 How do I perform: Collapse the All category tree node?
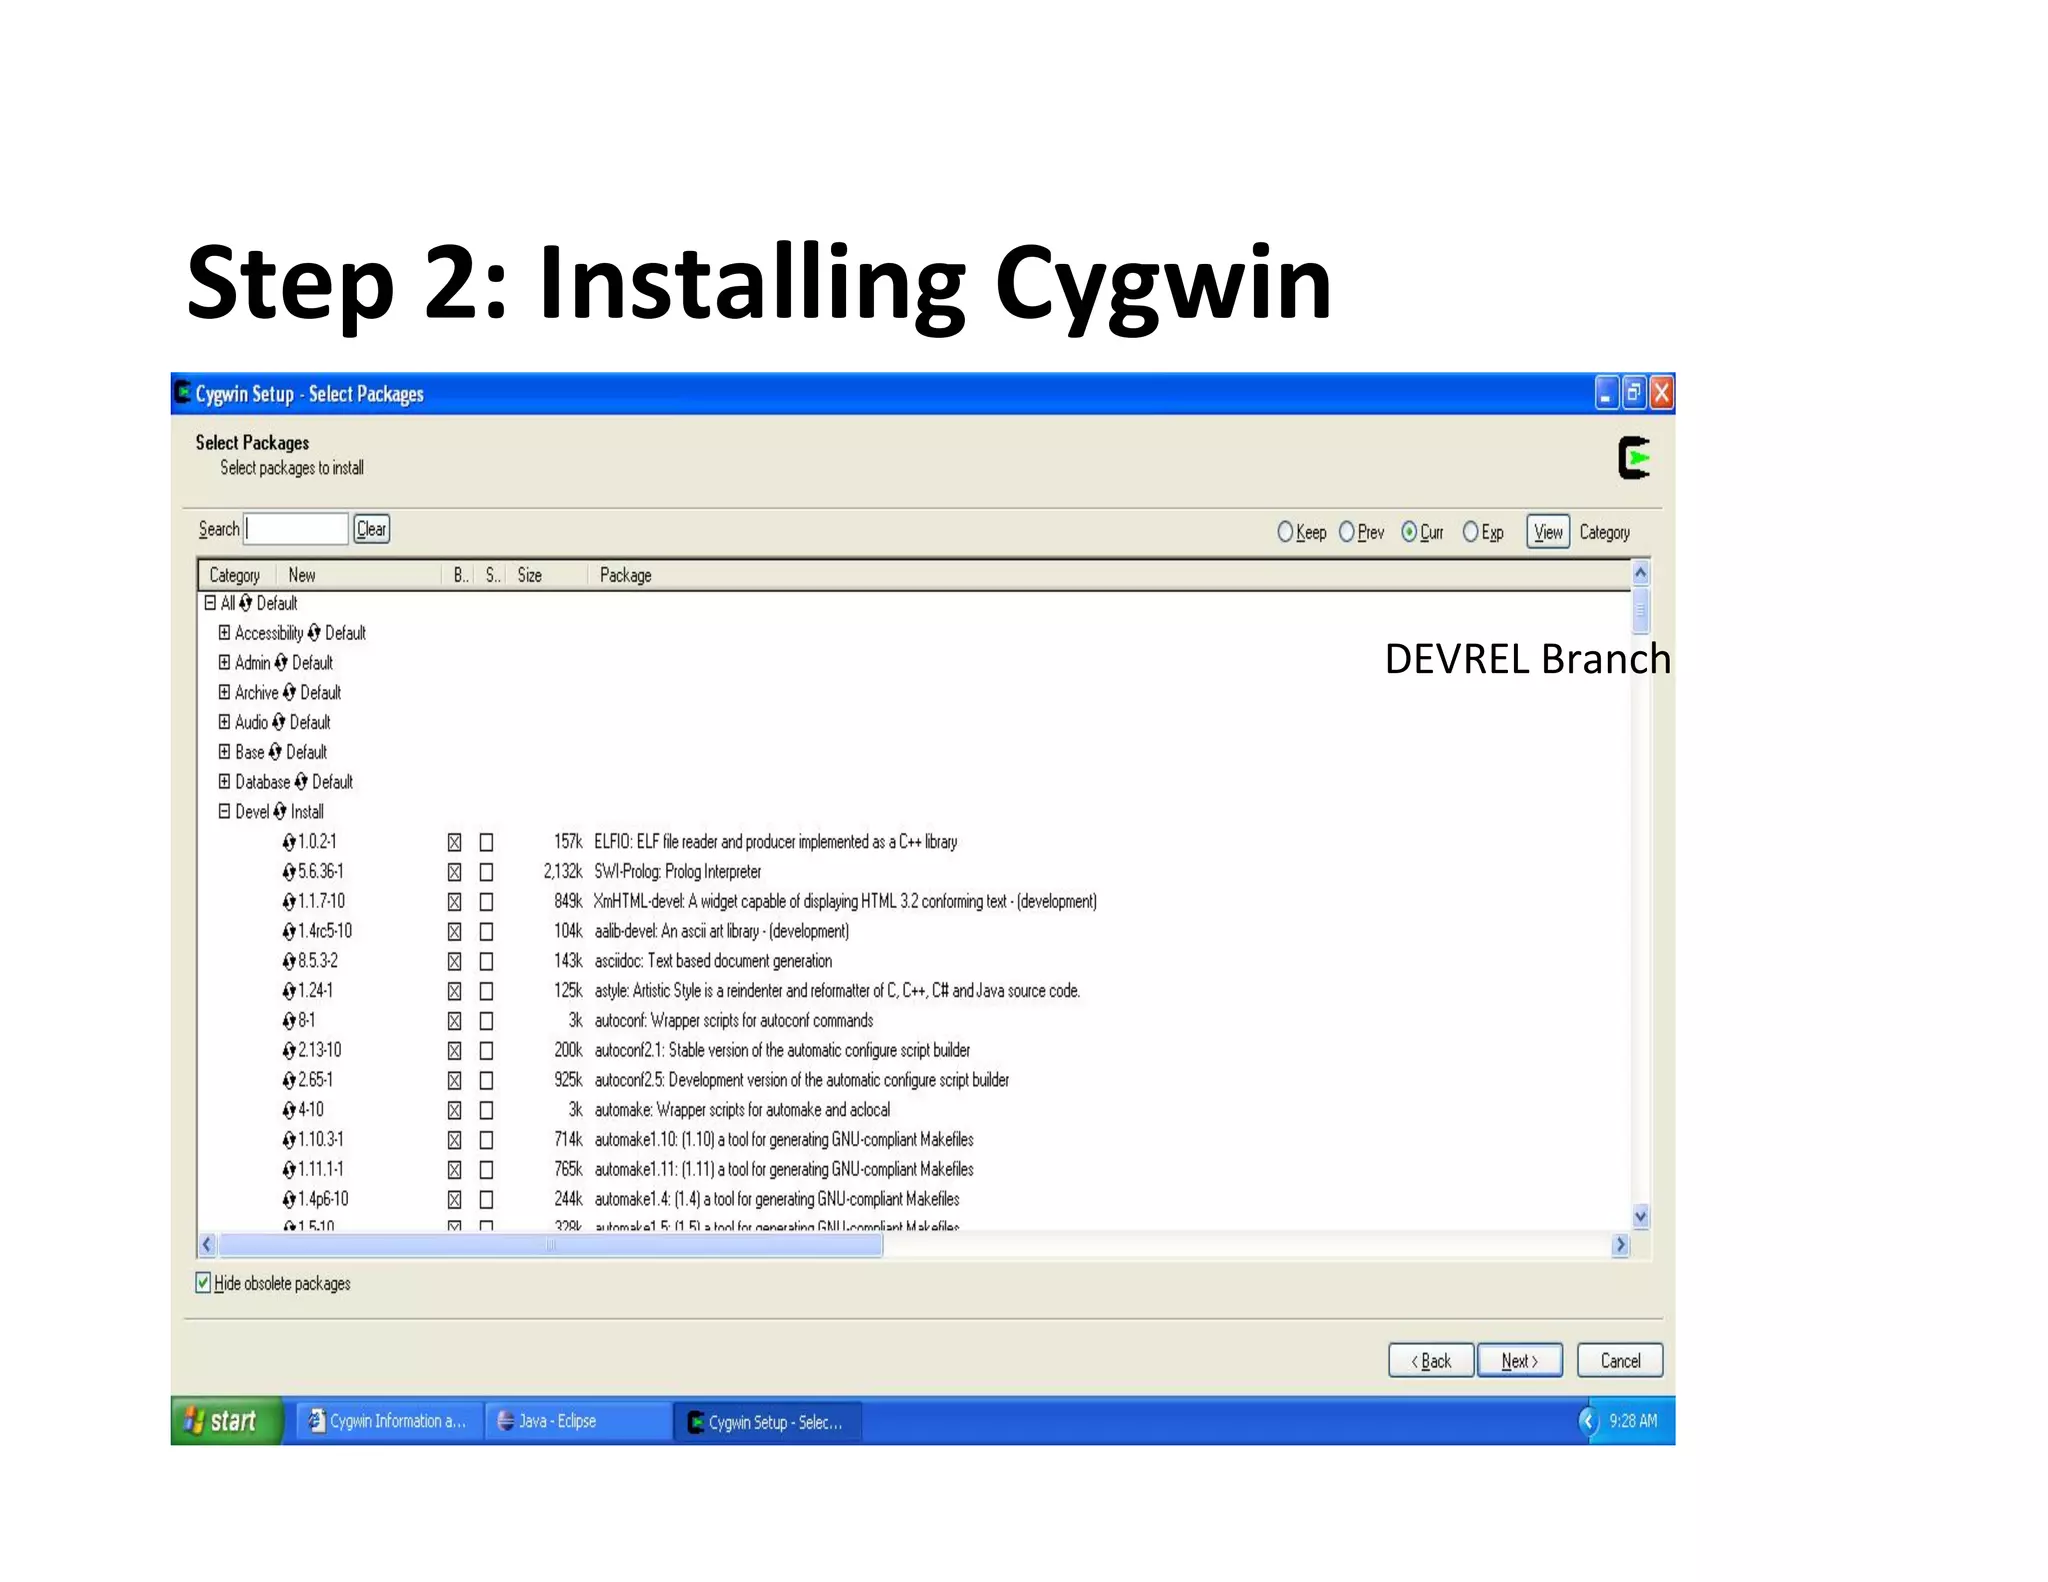[x=210, y=603]
